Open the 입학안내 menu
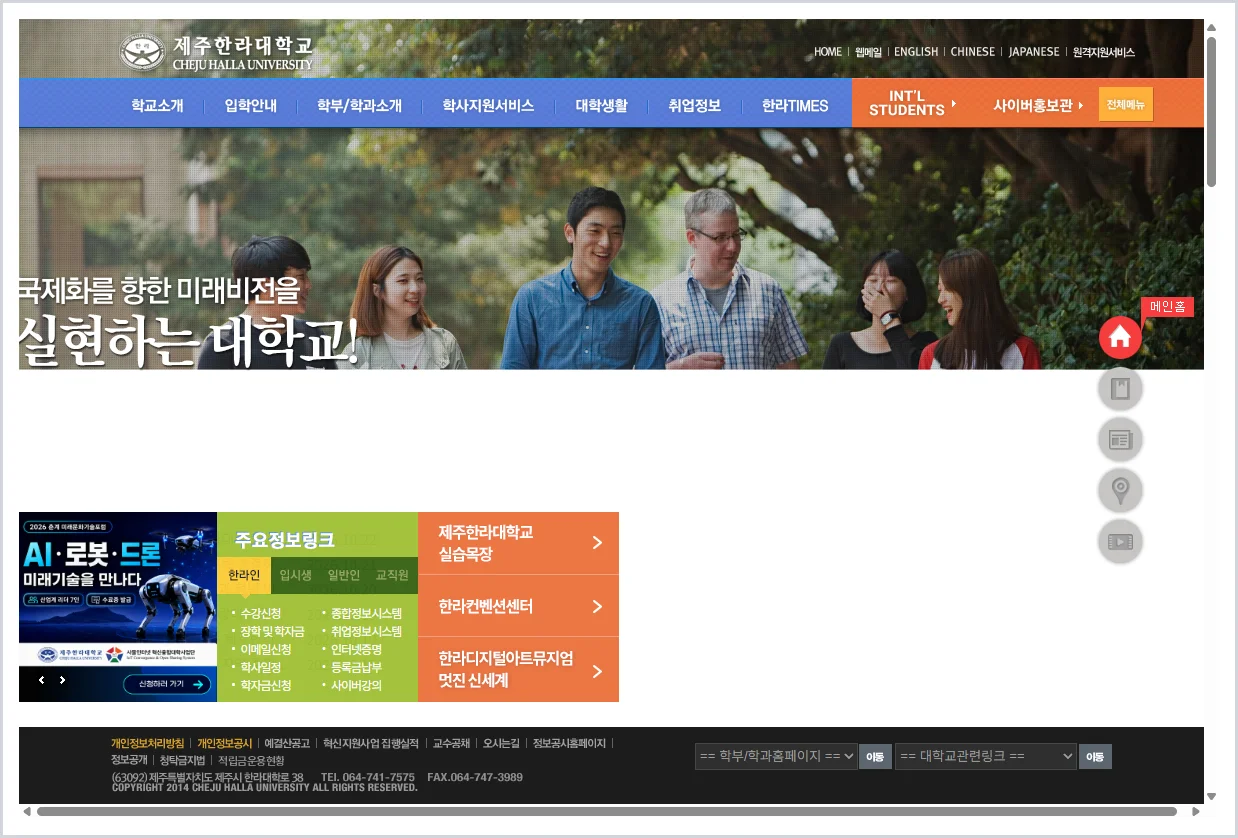This screenshot has width=1238, height=838. [250, 105]
